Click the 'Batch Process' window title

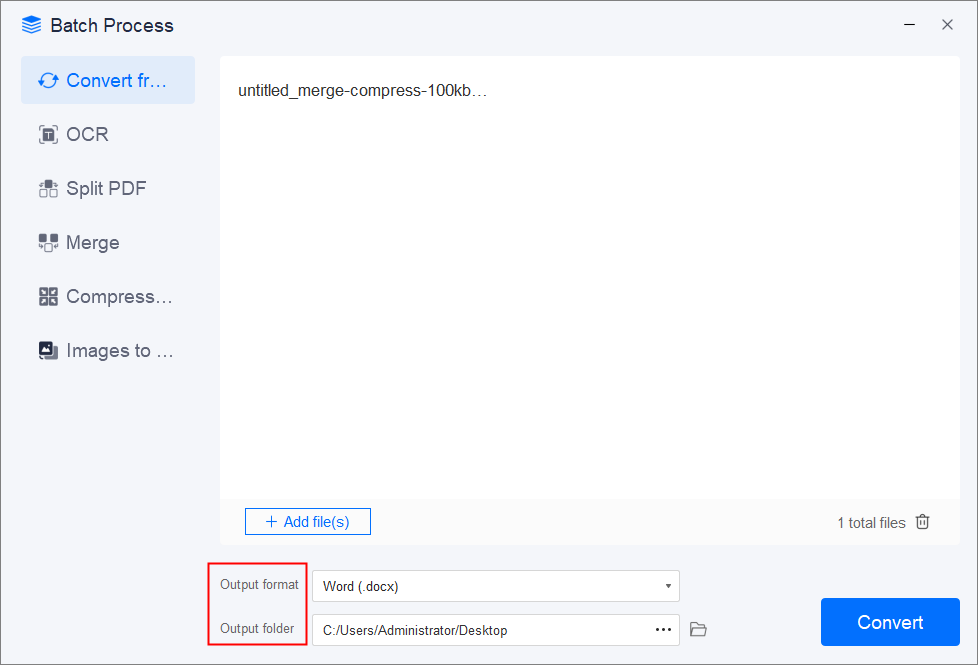tap(112, 26)
